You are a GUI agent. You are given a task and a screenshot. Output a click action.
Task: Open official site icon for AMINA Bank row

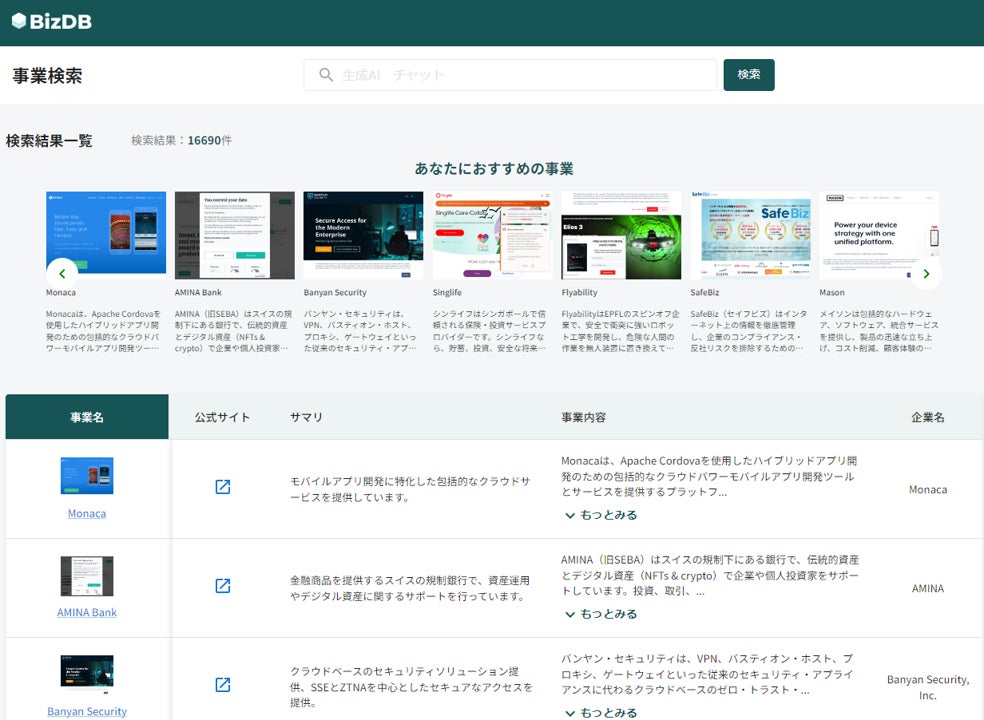click(x=223, y=586)
